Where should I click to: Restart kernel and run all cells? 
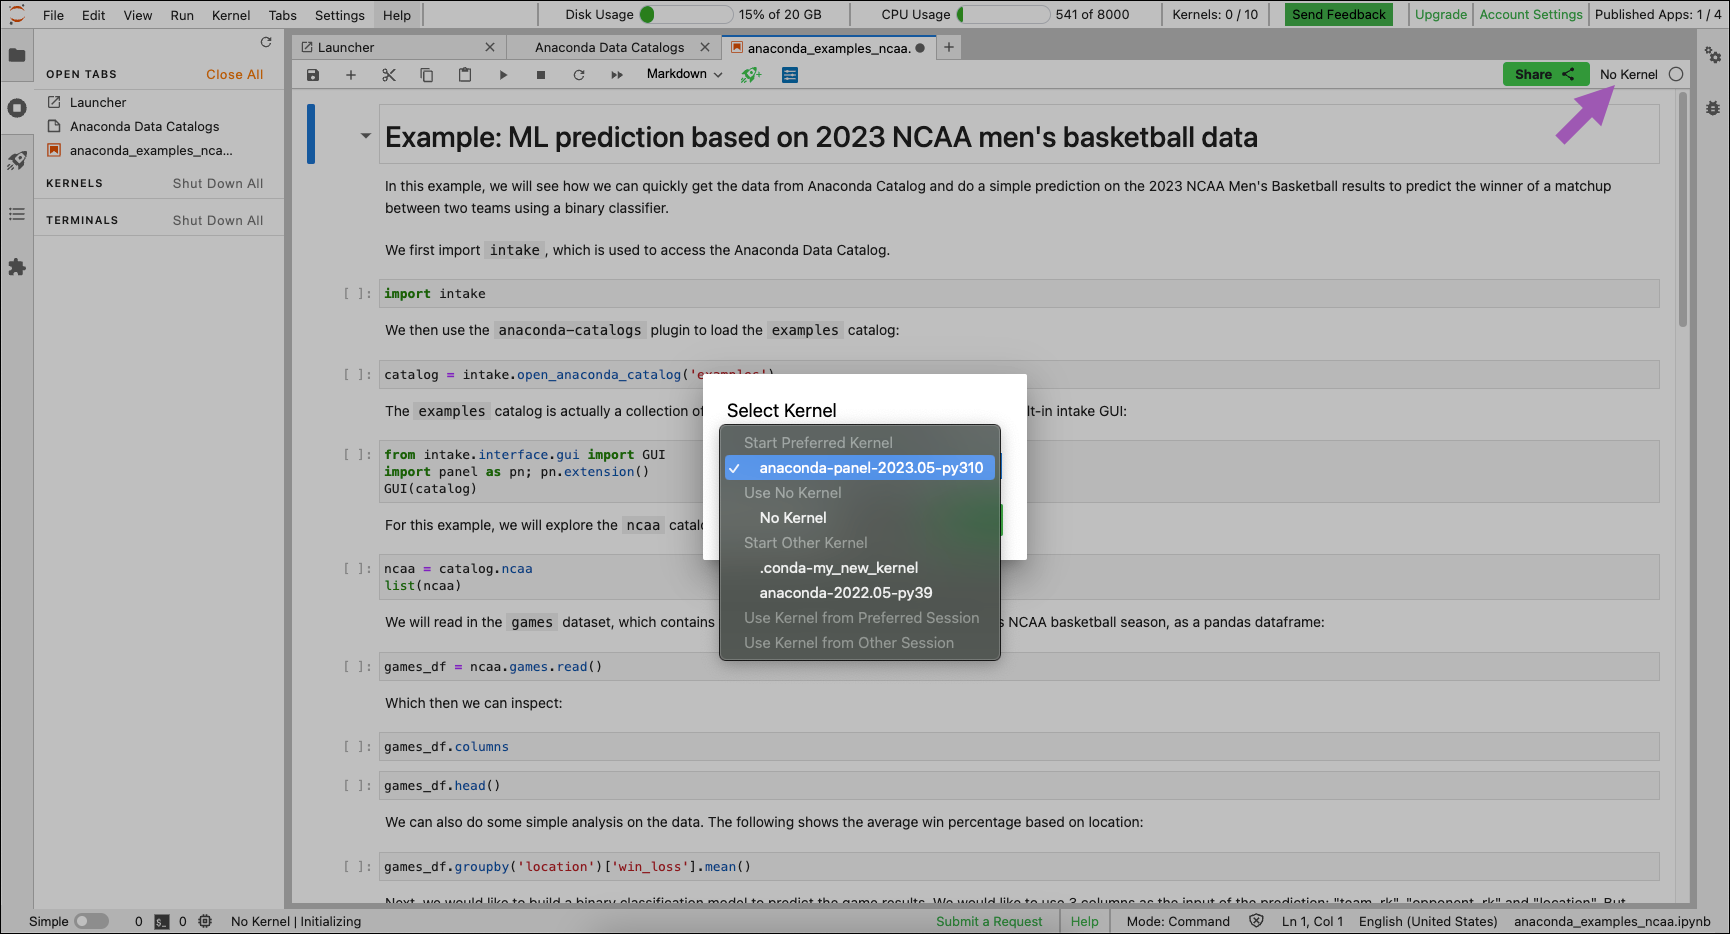coord(617,75)
